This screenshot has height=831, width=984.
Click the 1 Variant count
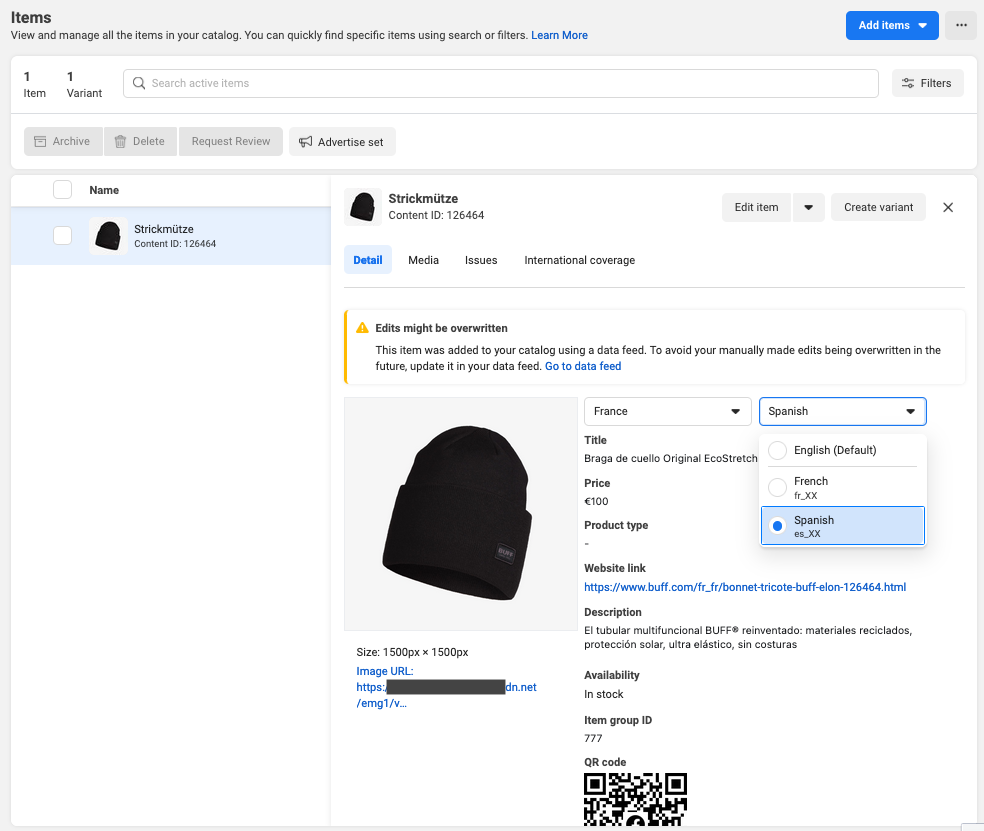(x=84, y=85)
